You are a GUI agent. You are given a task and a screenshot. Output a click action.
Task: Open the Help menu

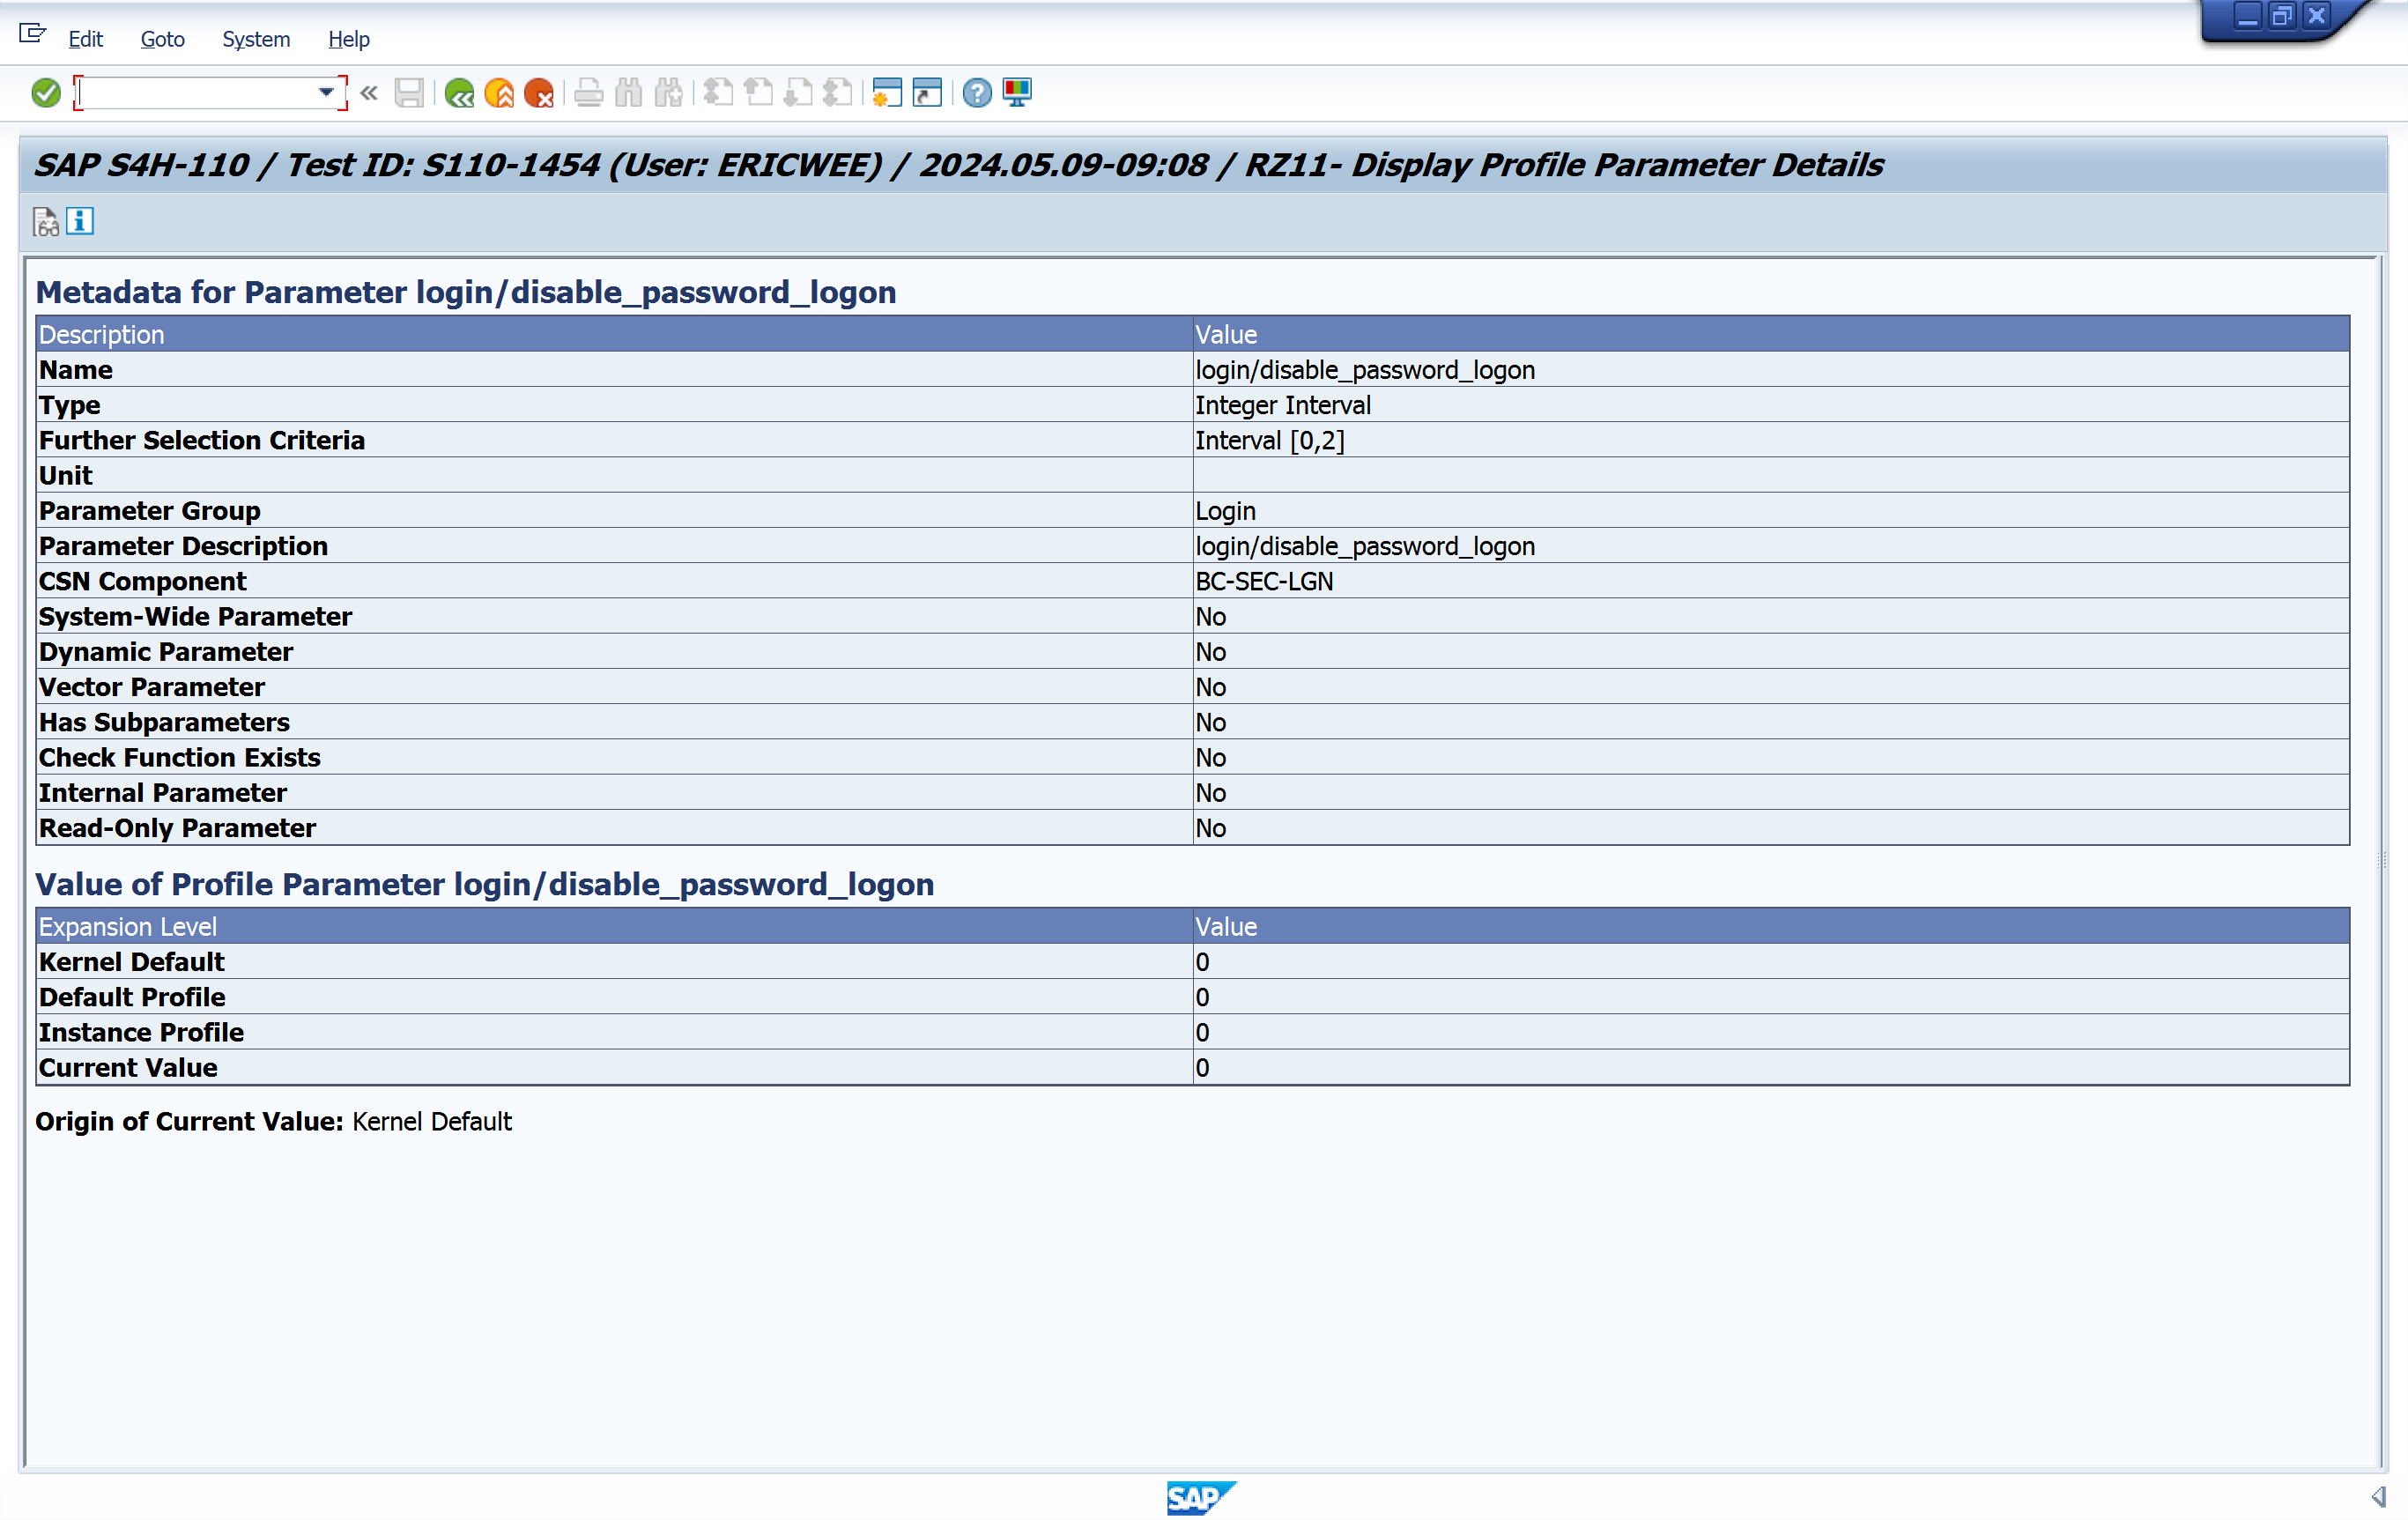coord(348,39)
